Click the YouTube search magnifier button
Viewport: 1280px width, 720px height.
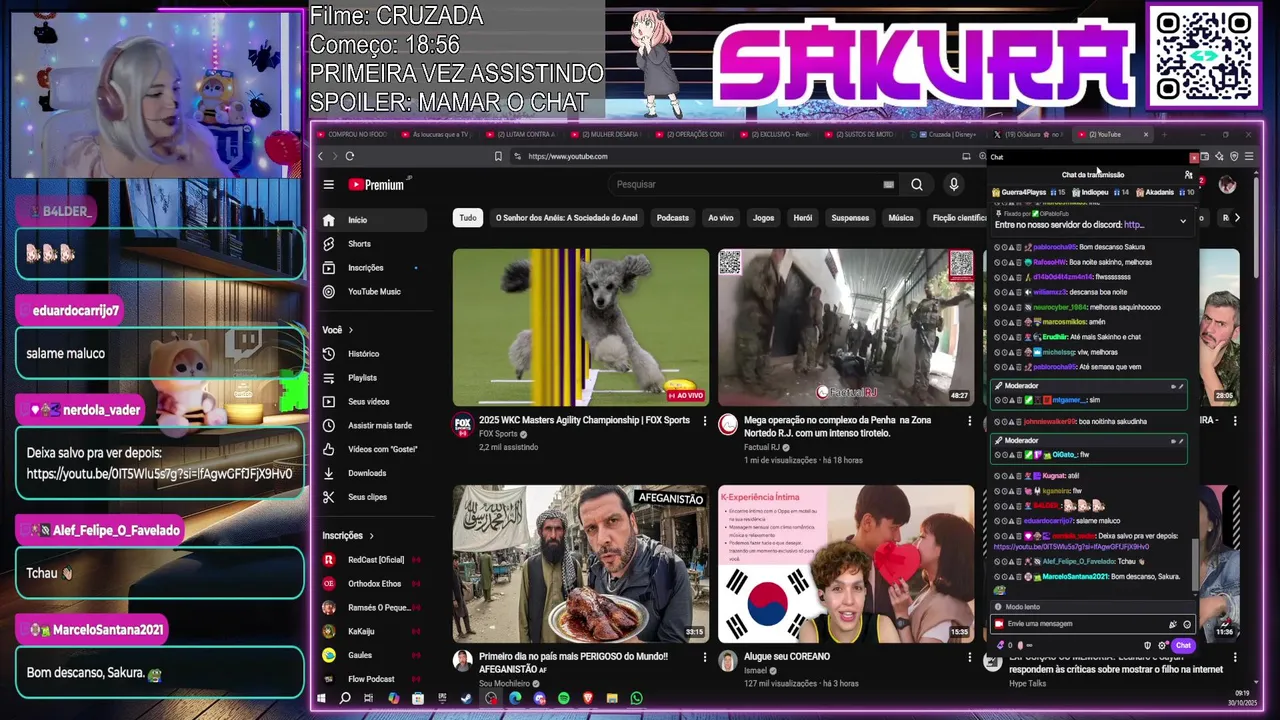click(x=916, y=184)
